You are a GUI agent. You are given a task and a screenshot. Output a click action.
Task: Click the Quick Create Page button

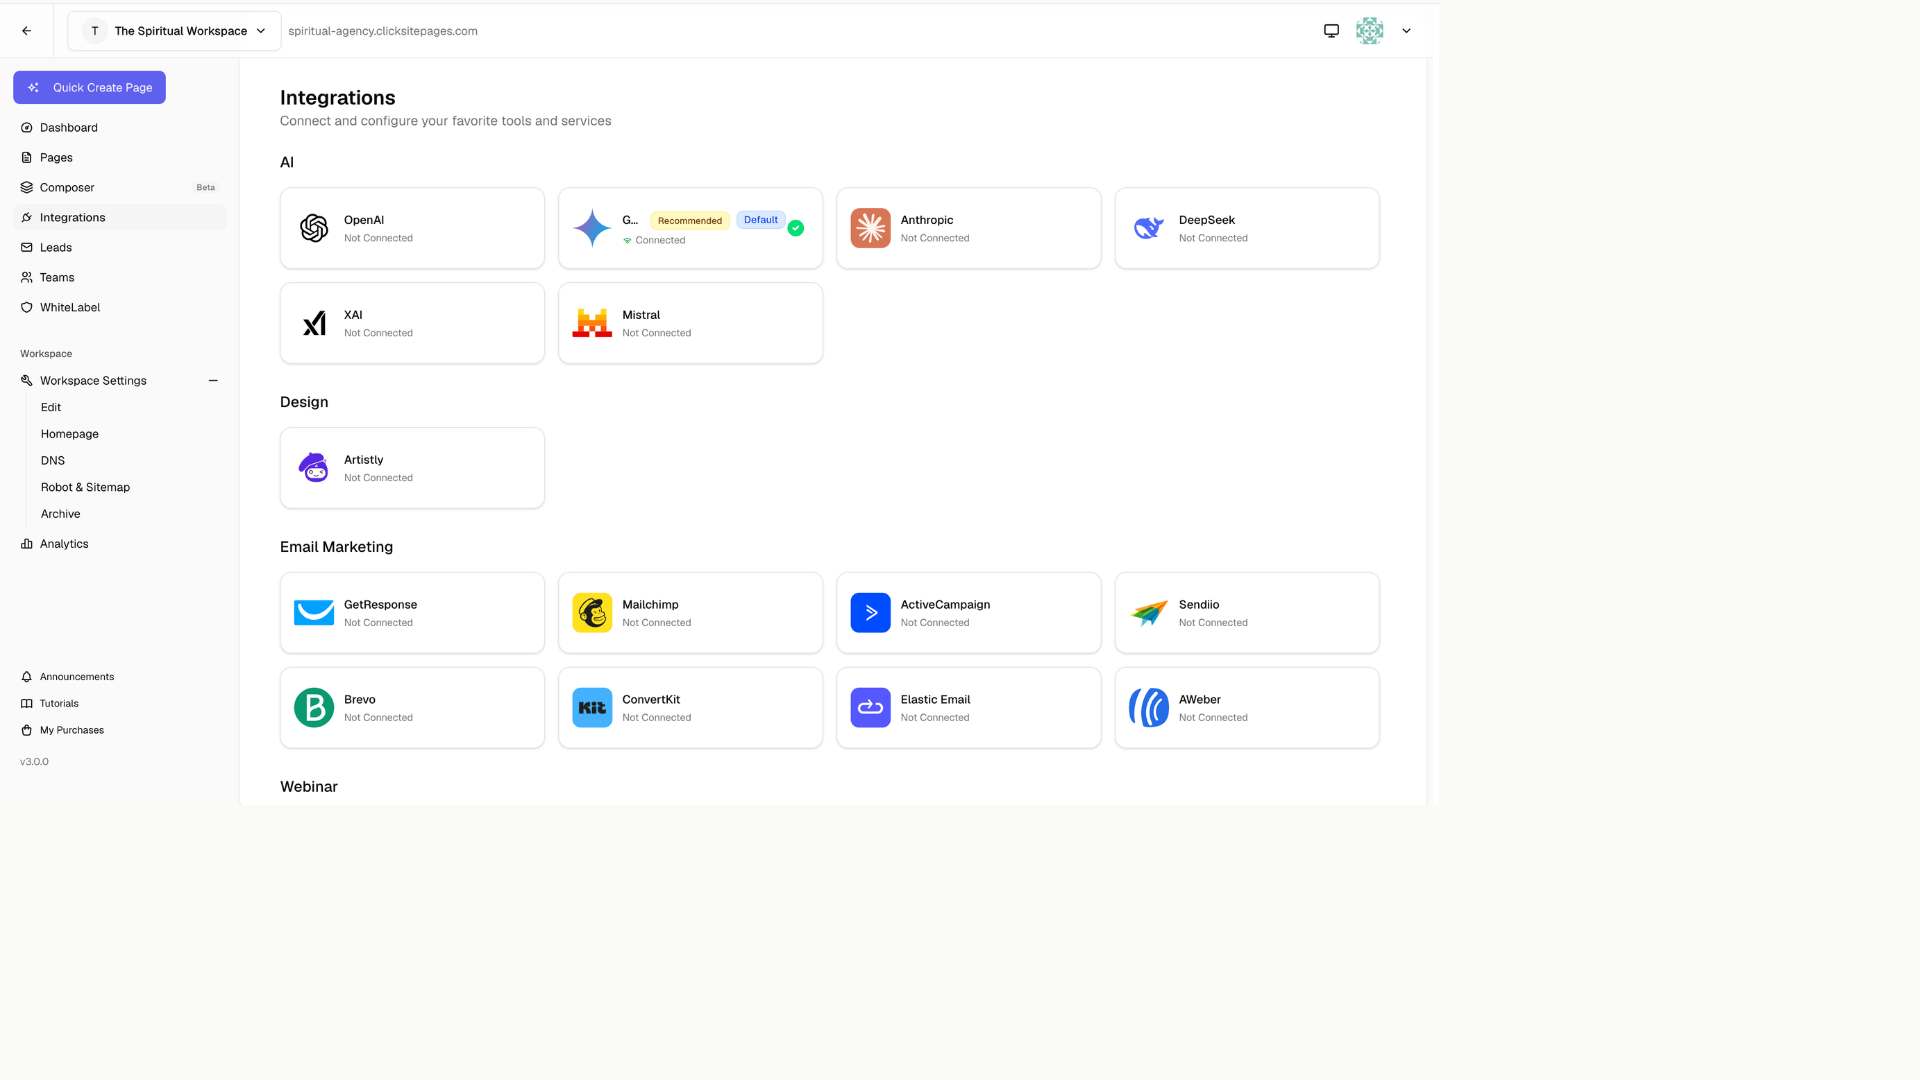pos(89,88)
